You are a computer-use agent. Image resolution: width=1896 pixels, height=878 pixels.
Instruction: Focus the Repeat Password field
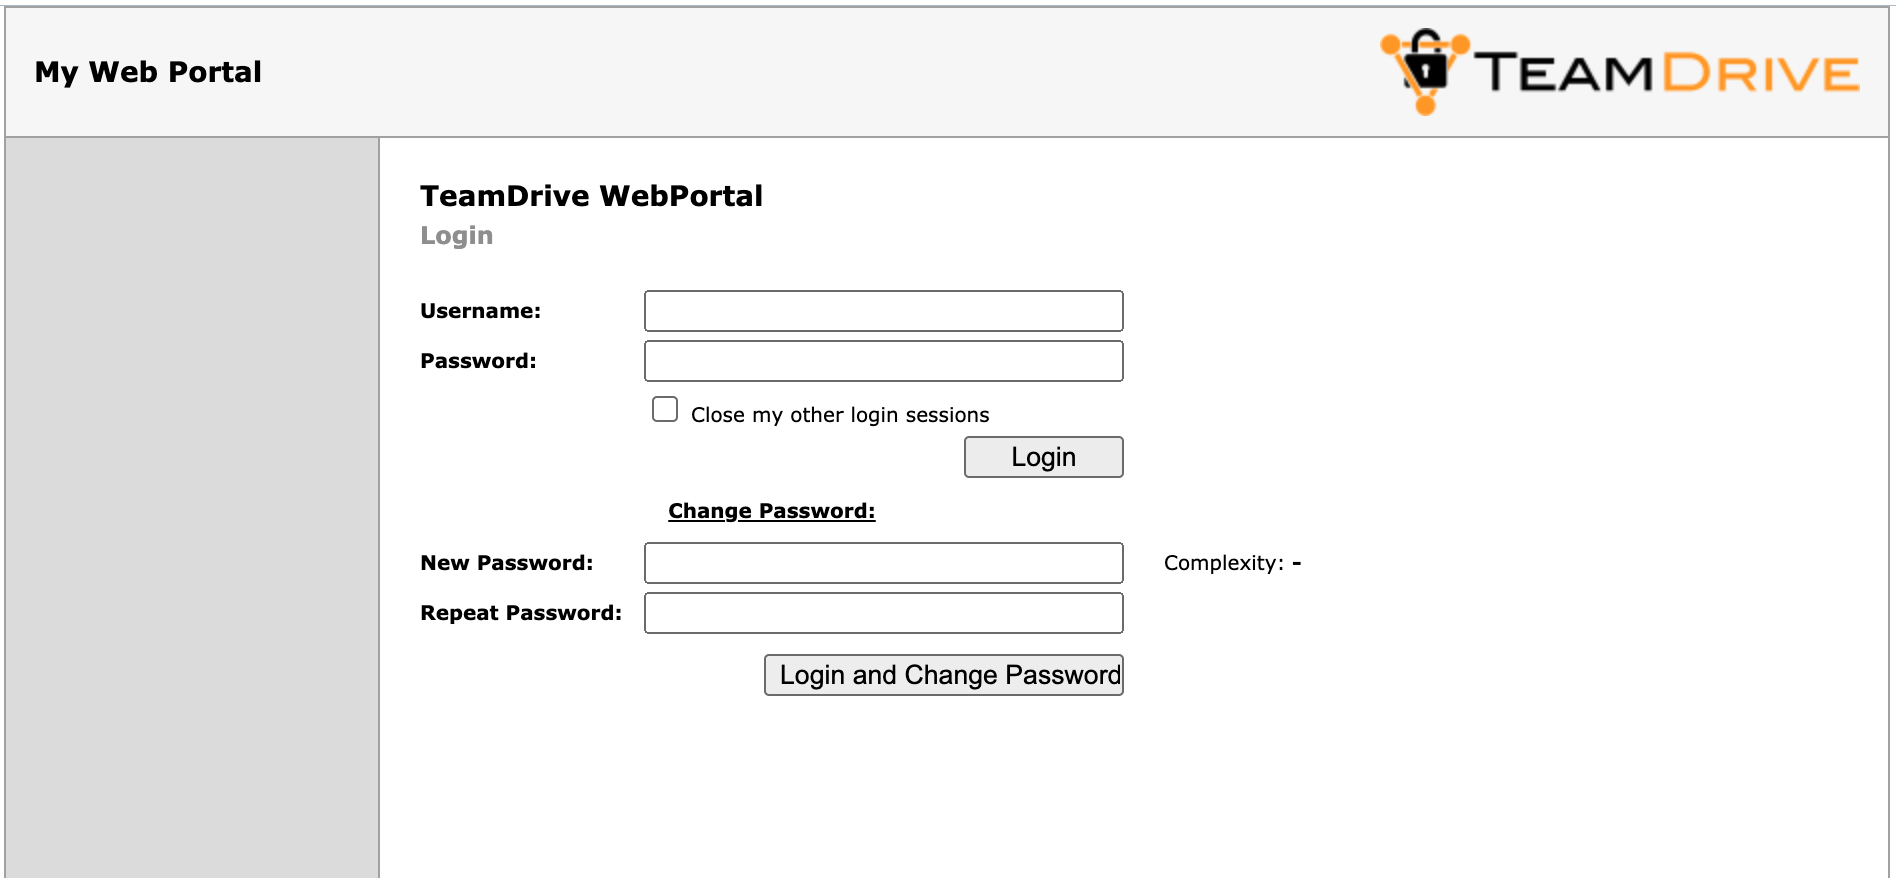883,613
